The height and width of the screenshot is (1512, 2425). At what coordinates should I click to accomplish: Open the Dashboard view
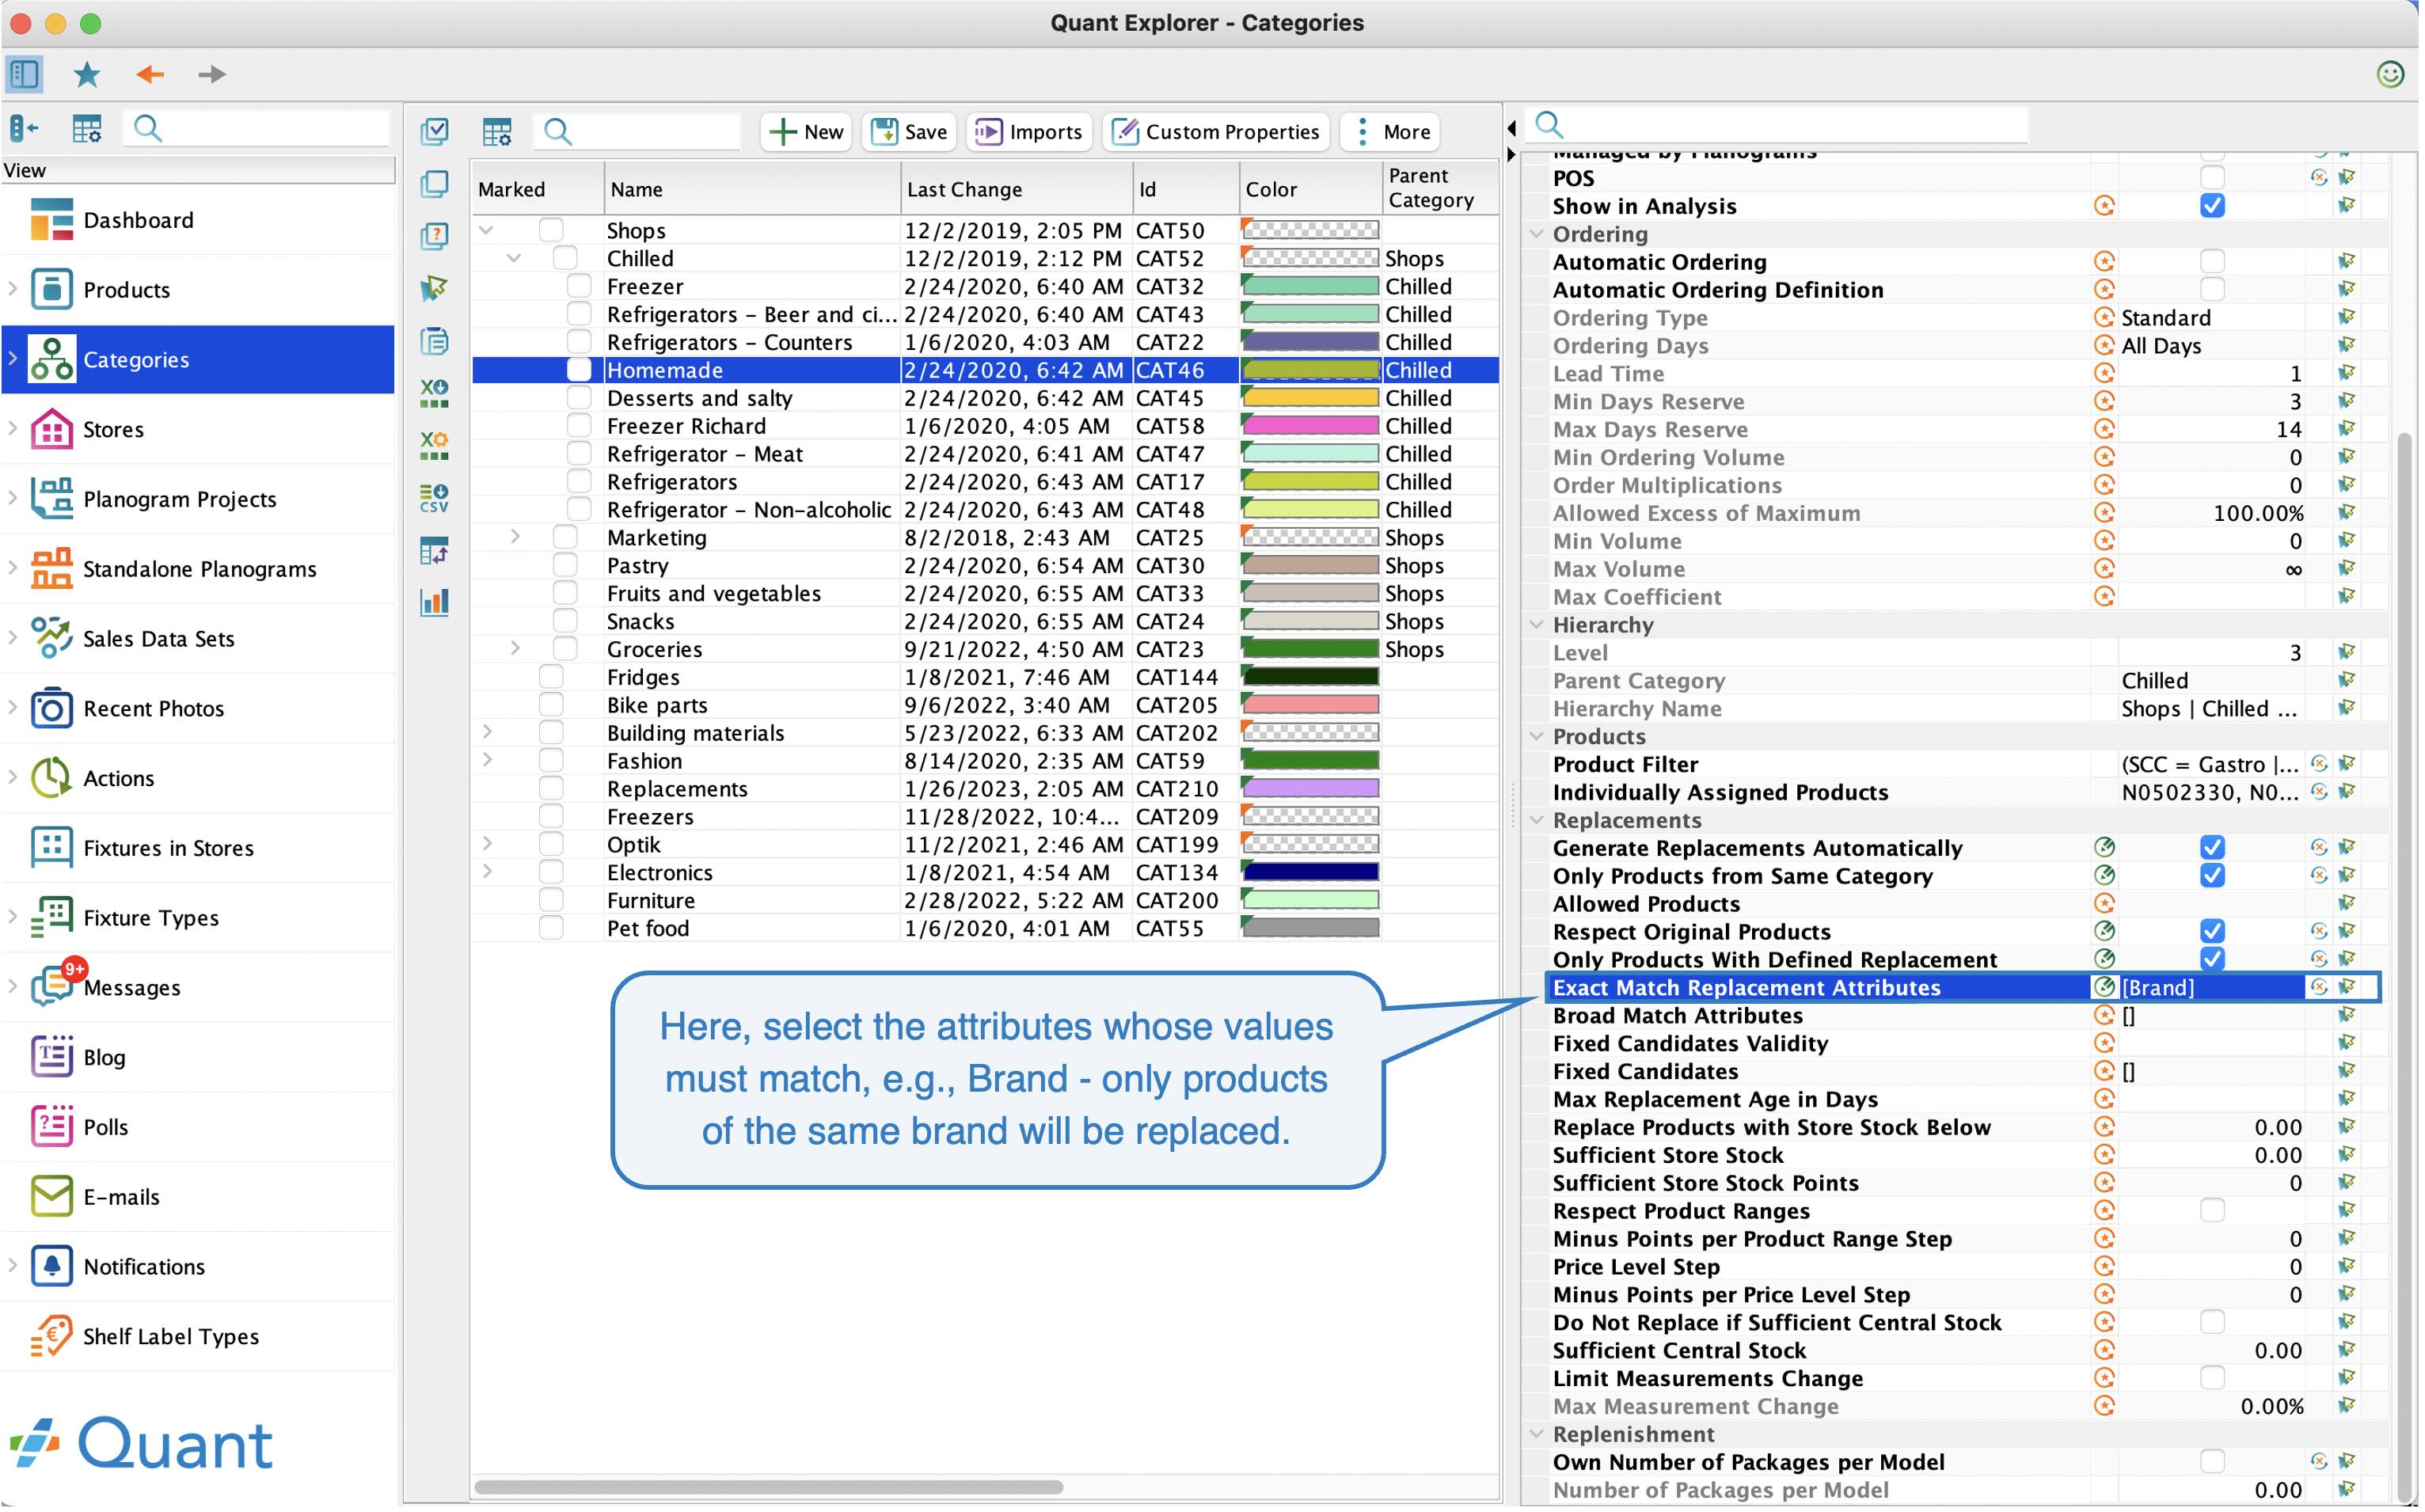point(198,220)
